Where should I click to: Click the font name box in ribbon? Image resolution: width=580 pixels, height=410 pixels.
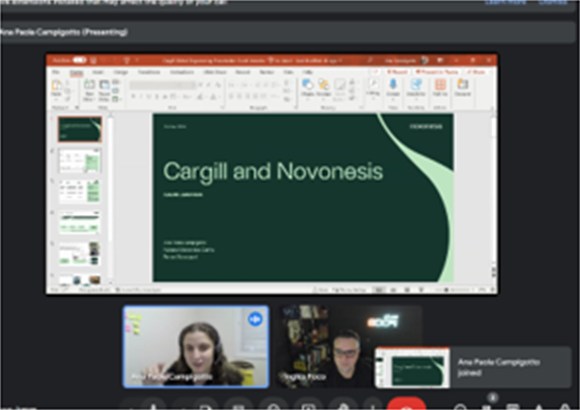pyautogui.click(x=162, y=85)
